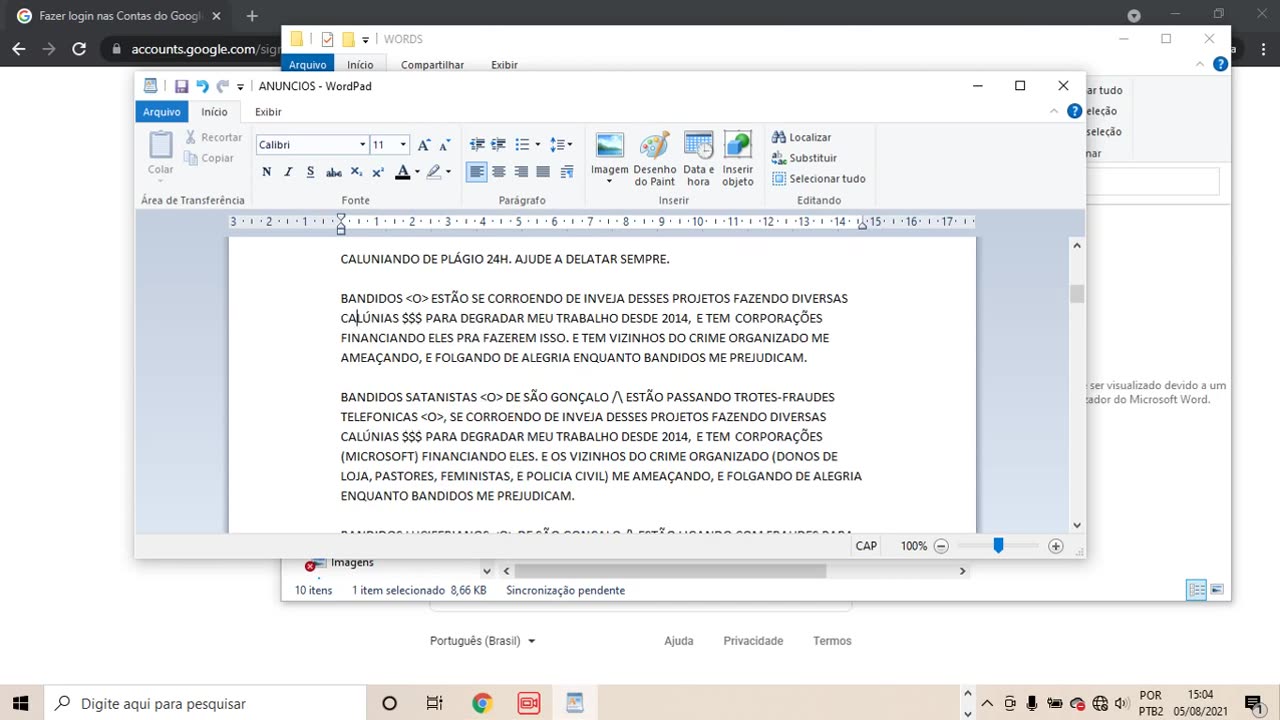Open WordPad help question mark icon
Viewport: 1280px width, 720px height.
[1074, 111]
